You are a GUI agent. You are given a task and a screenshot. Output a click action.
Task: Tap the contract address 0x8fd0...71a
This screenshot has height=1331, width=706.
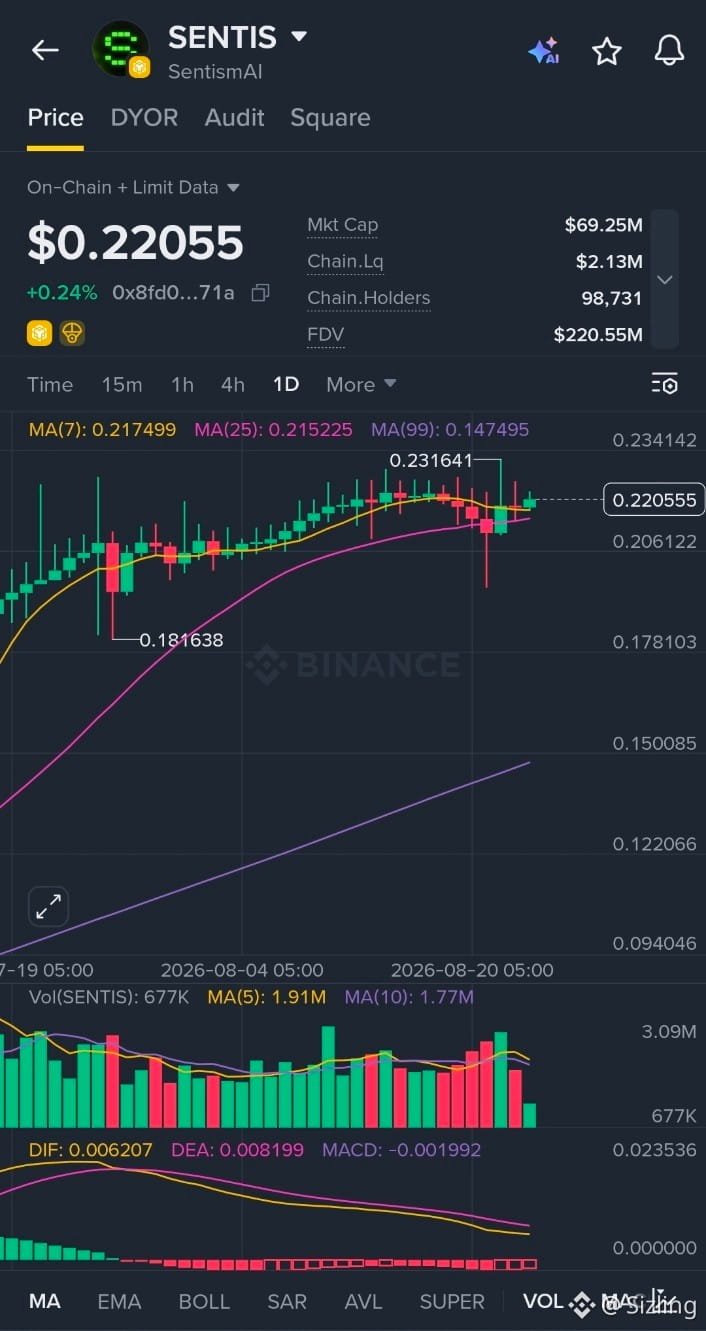(x=173, y=293)
